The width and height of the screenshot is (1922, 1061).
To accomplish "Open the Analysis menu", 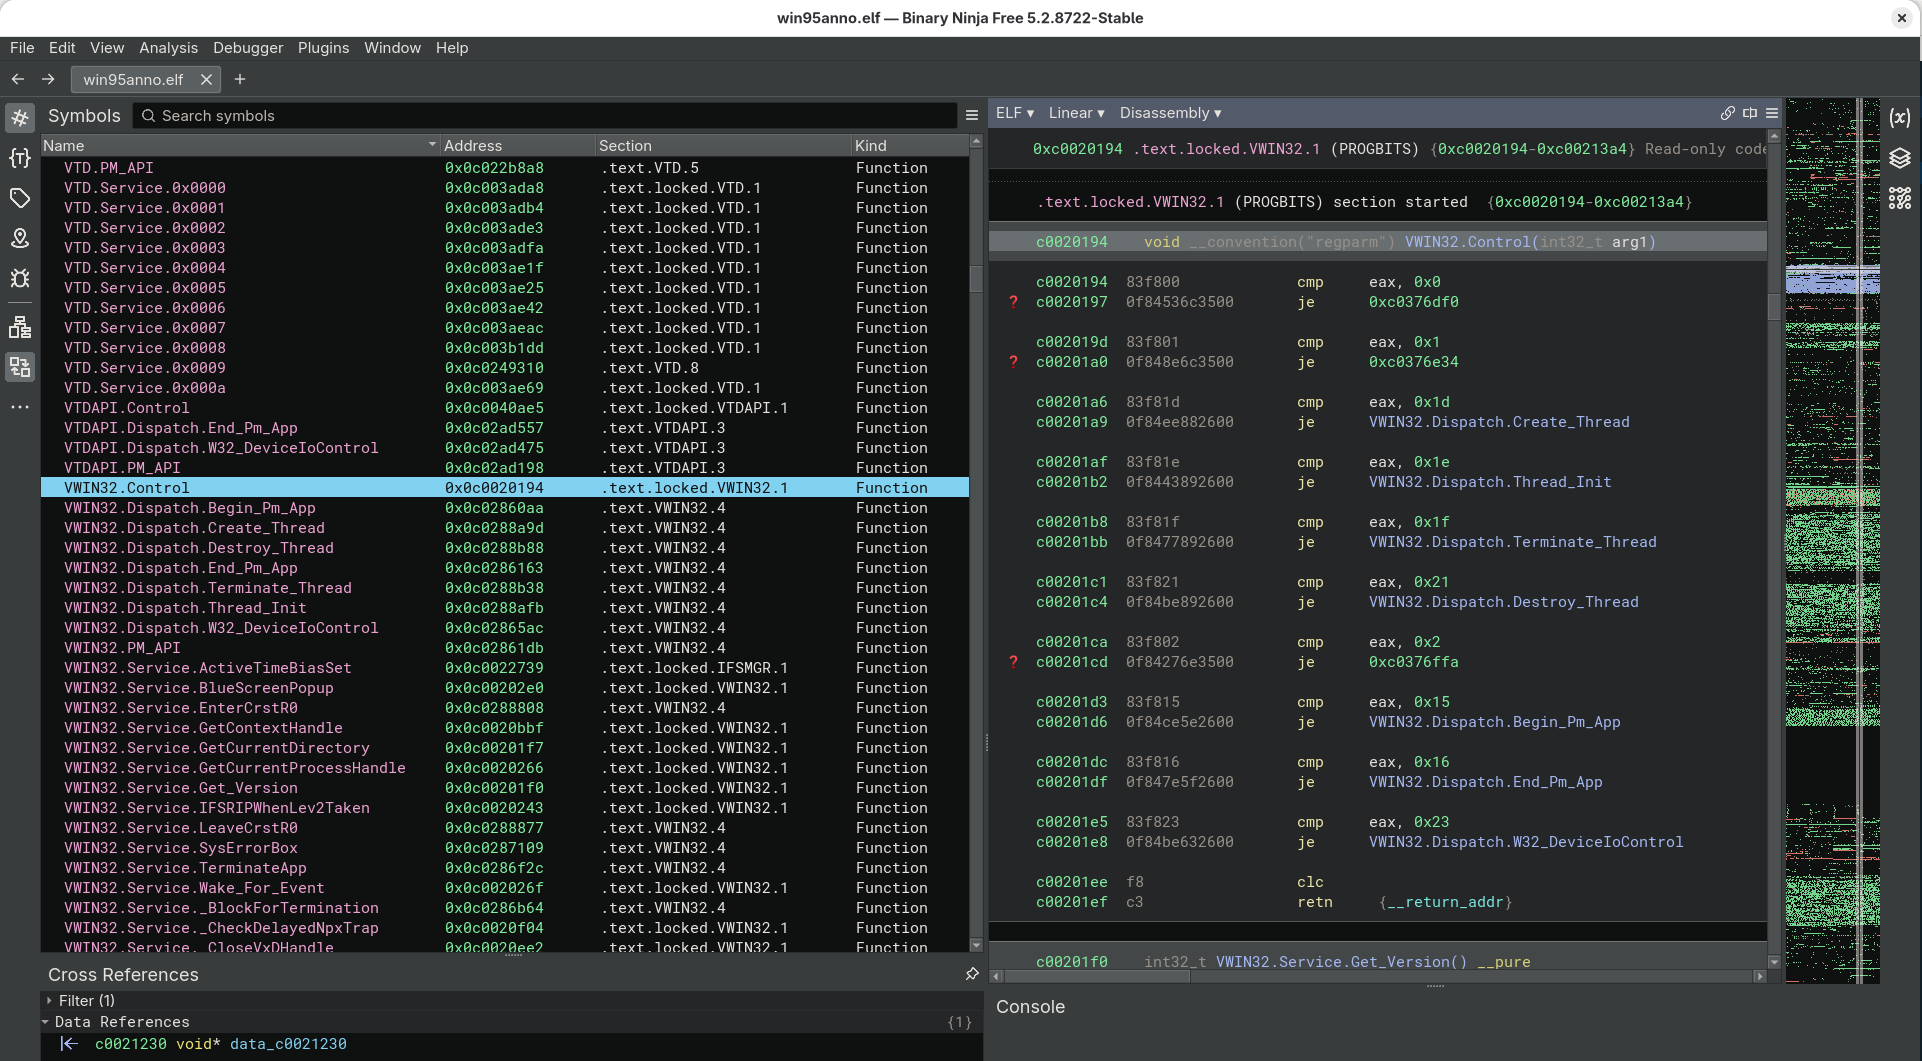I will click(168, 48).
